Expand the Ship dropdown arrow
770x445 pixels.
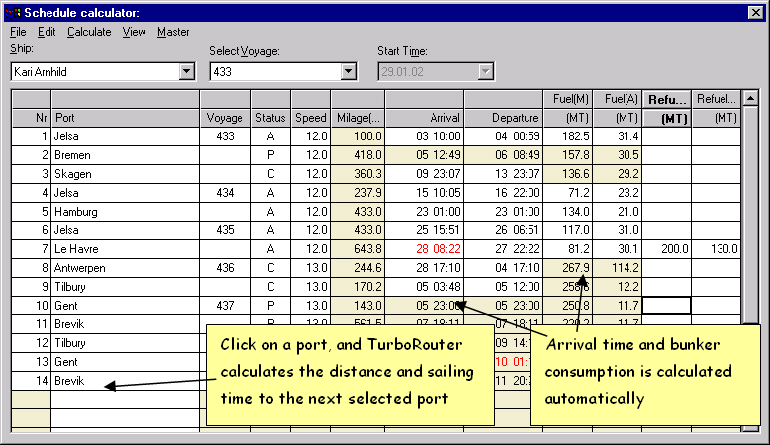[x=186, y=72]
